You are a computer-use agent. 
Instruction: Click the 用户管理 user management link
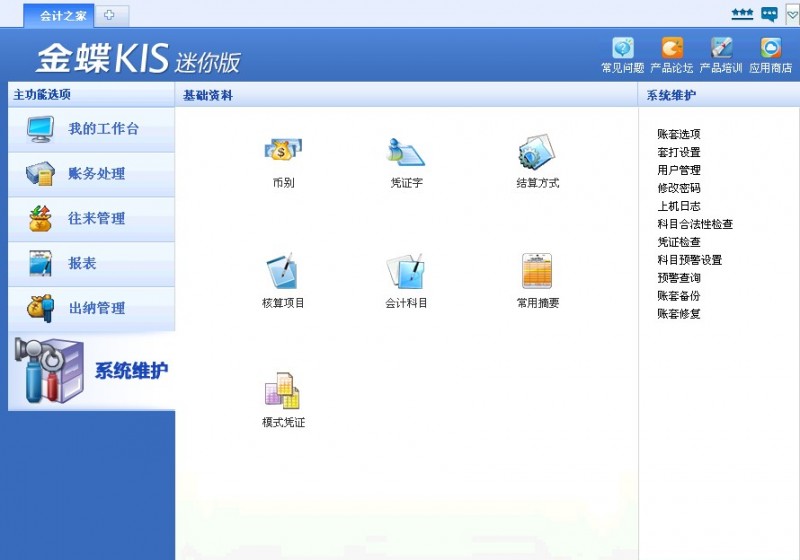pos(679,170)
